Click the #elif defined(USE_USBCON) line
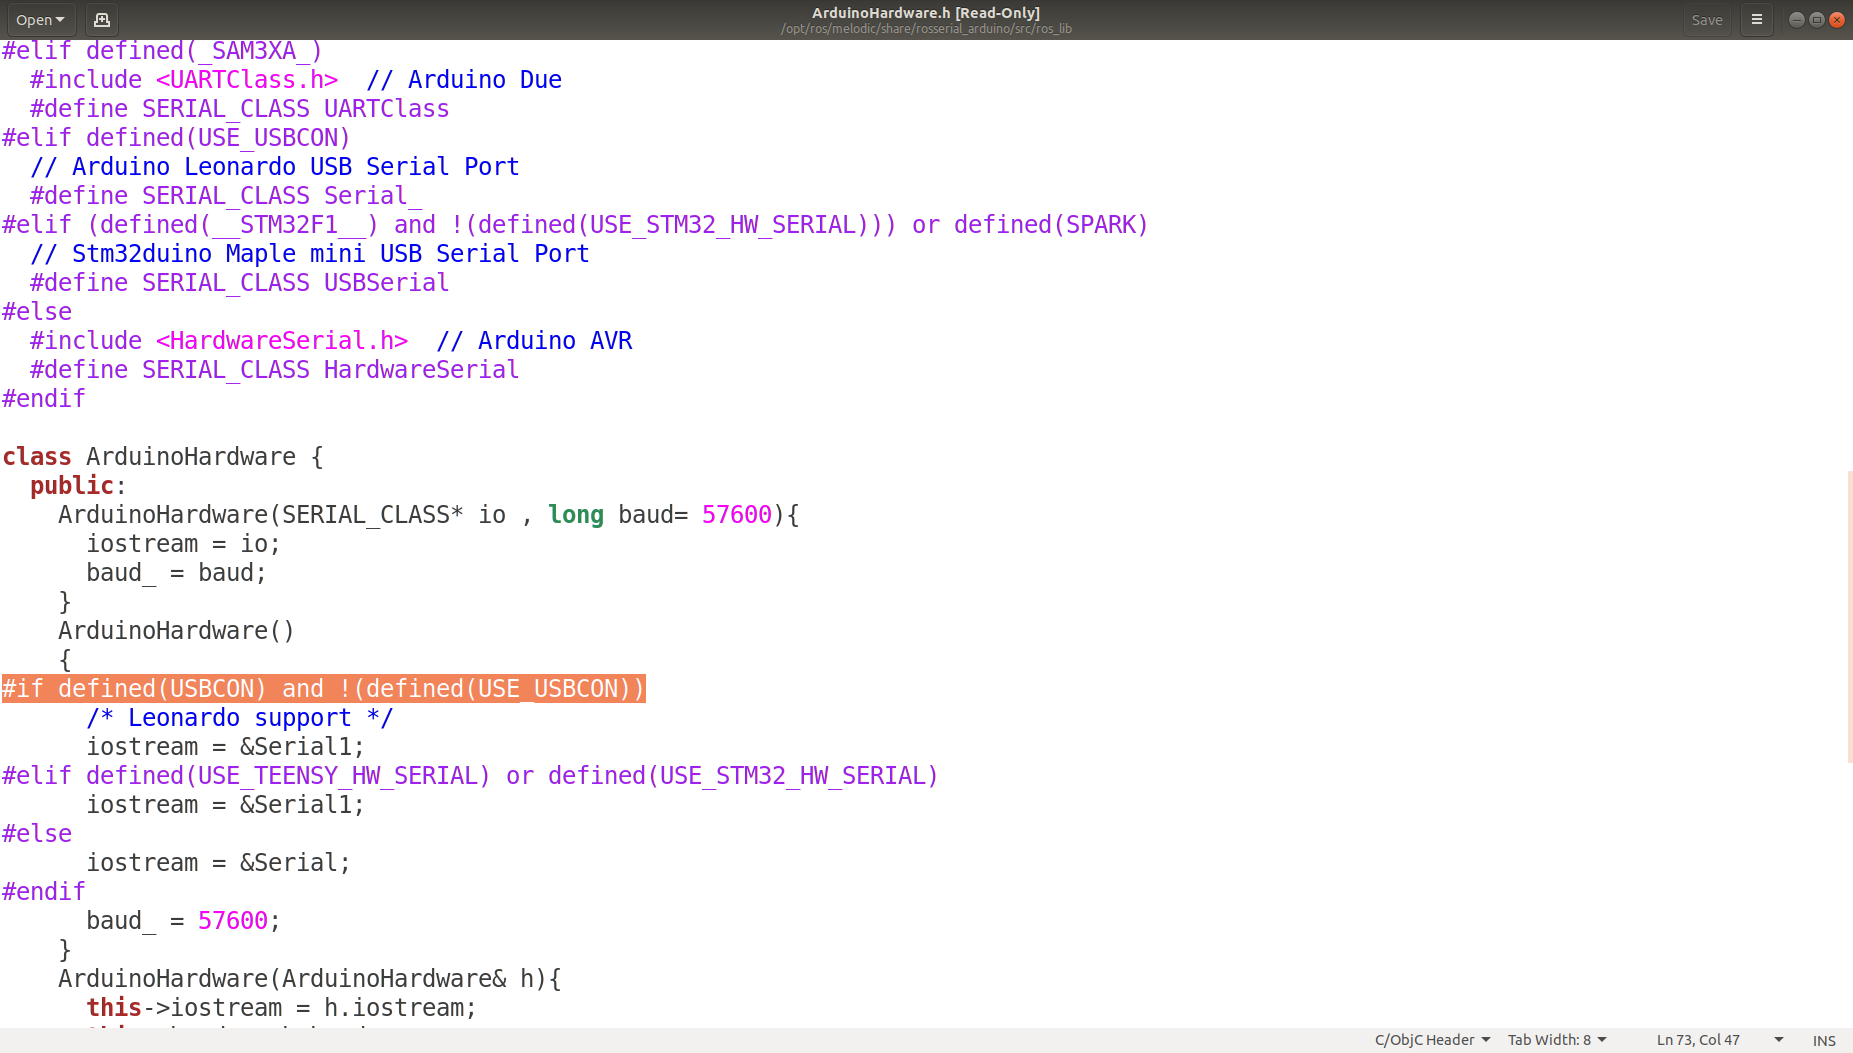Viewport: 1853px width, 1053px height. pyautogui.click(x=176, y=137)
